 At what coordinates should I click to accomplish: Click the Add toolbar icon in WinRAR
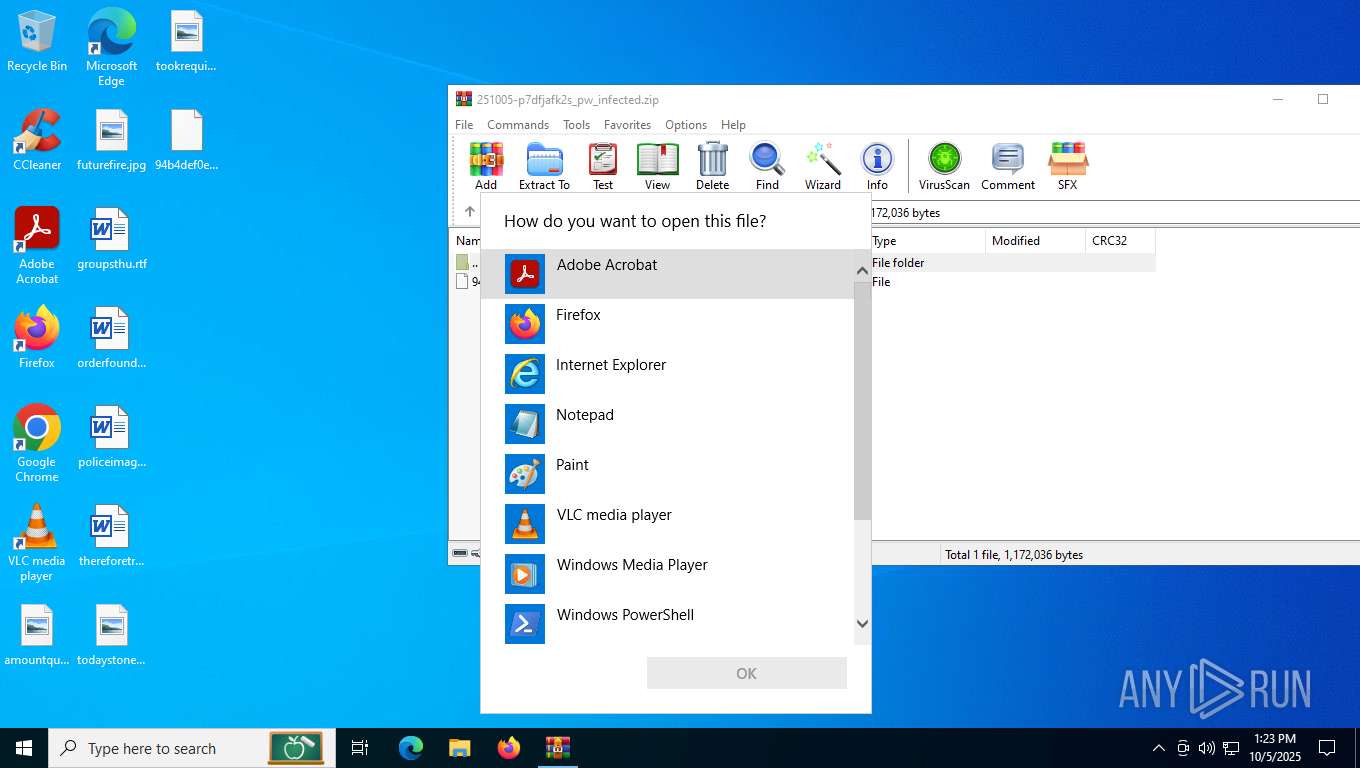[486, 165]
